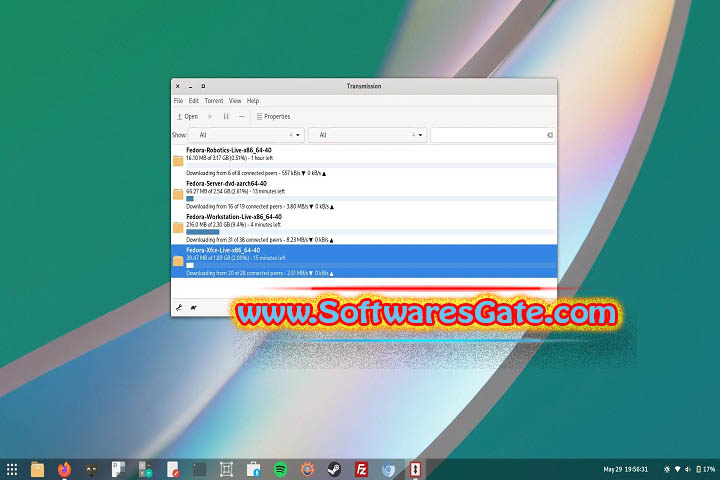This screenshot has width=720, height=480.
Task: Open the Show Applications grid
Action: [12, 469]
